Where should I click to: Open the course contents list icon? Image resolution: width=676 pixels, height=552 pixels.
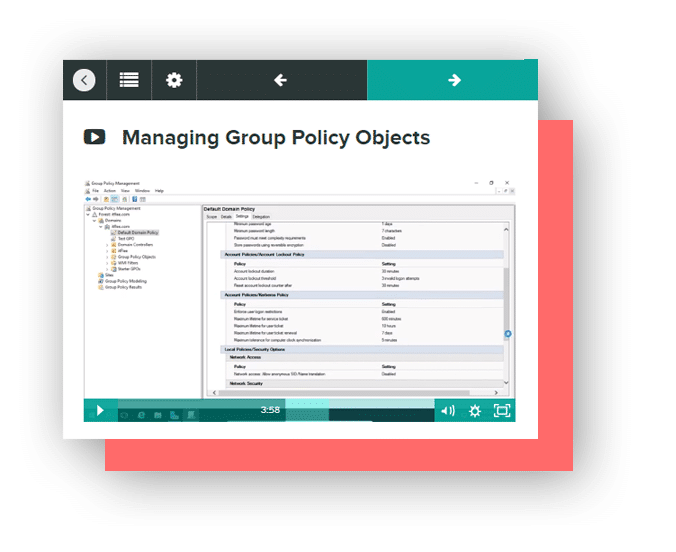pos(129,80)
